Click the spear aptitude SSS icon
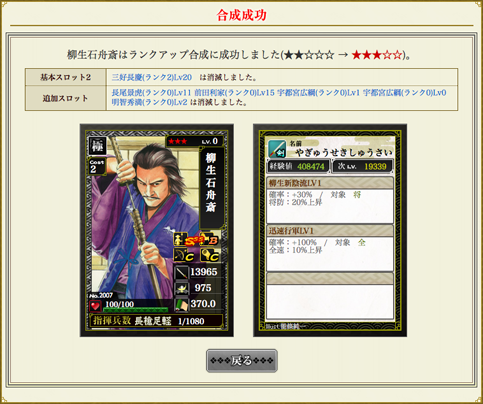483x404 pixels. click(x=188, y=240)
